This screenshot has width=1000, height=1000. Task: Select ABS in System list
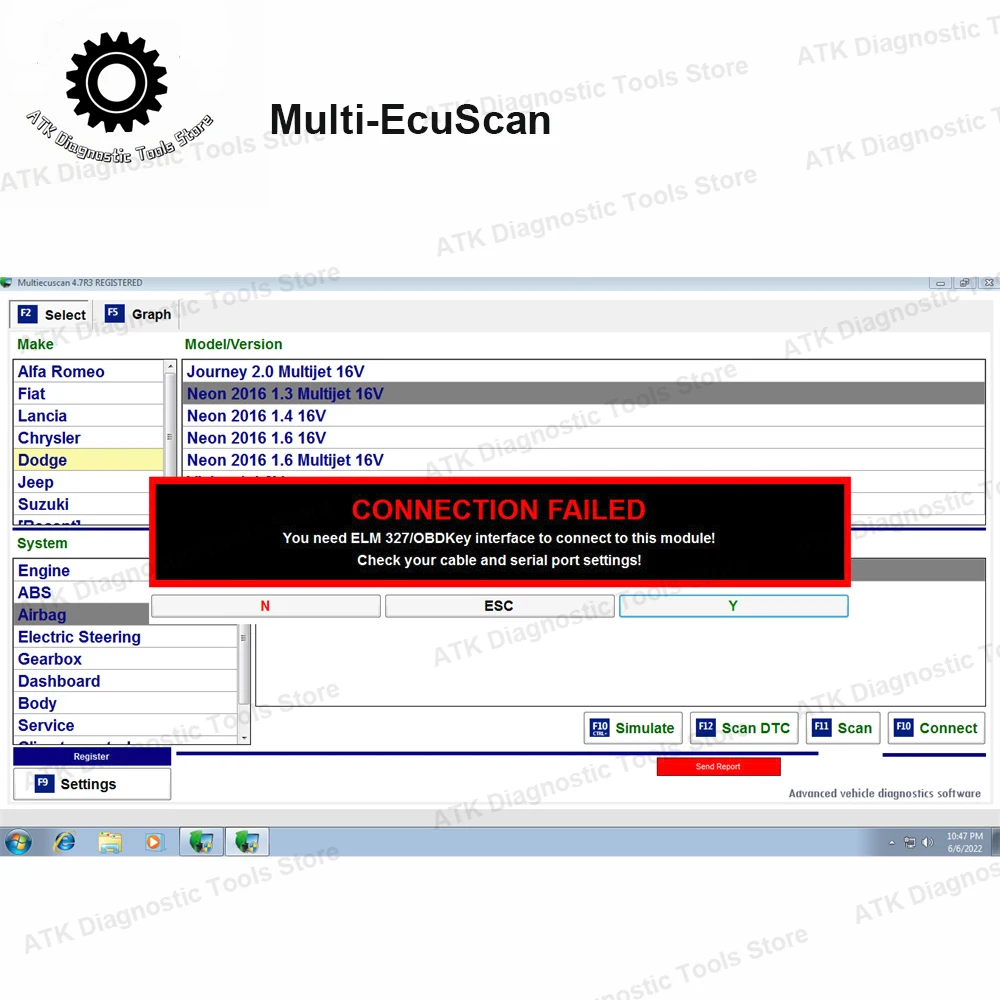coord(81,592)
